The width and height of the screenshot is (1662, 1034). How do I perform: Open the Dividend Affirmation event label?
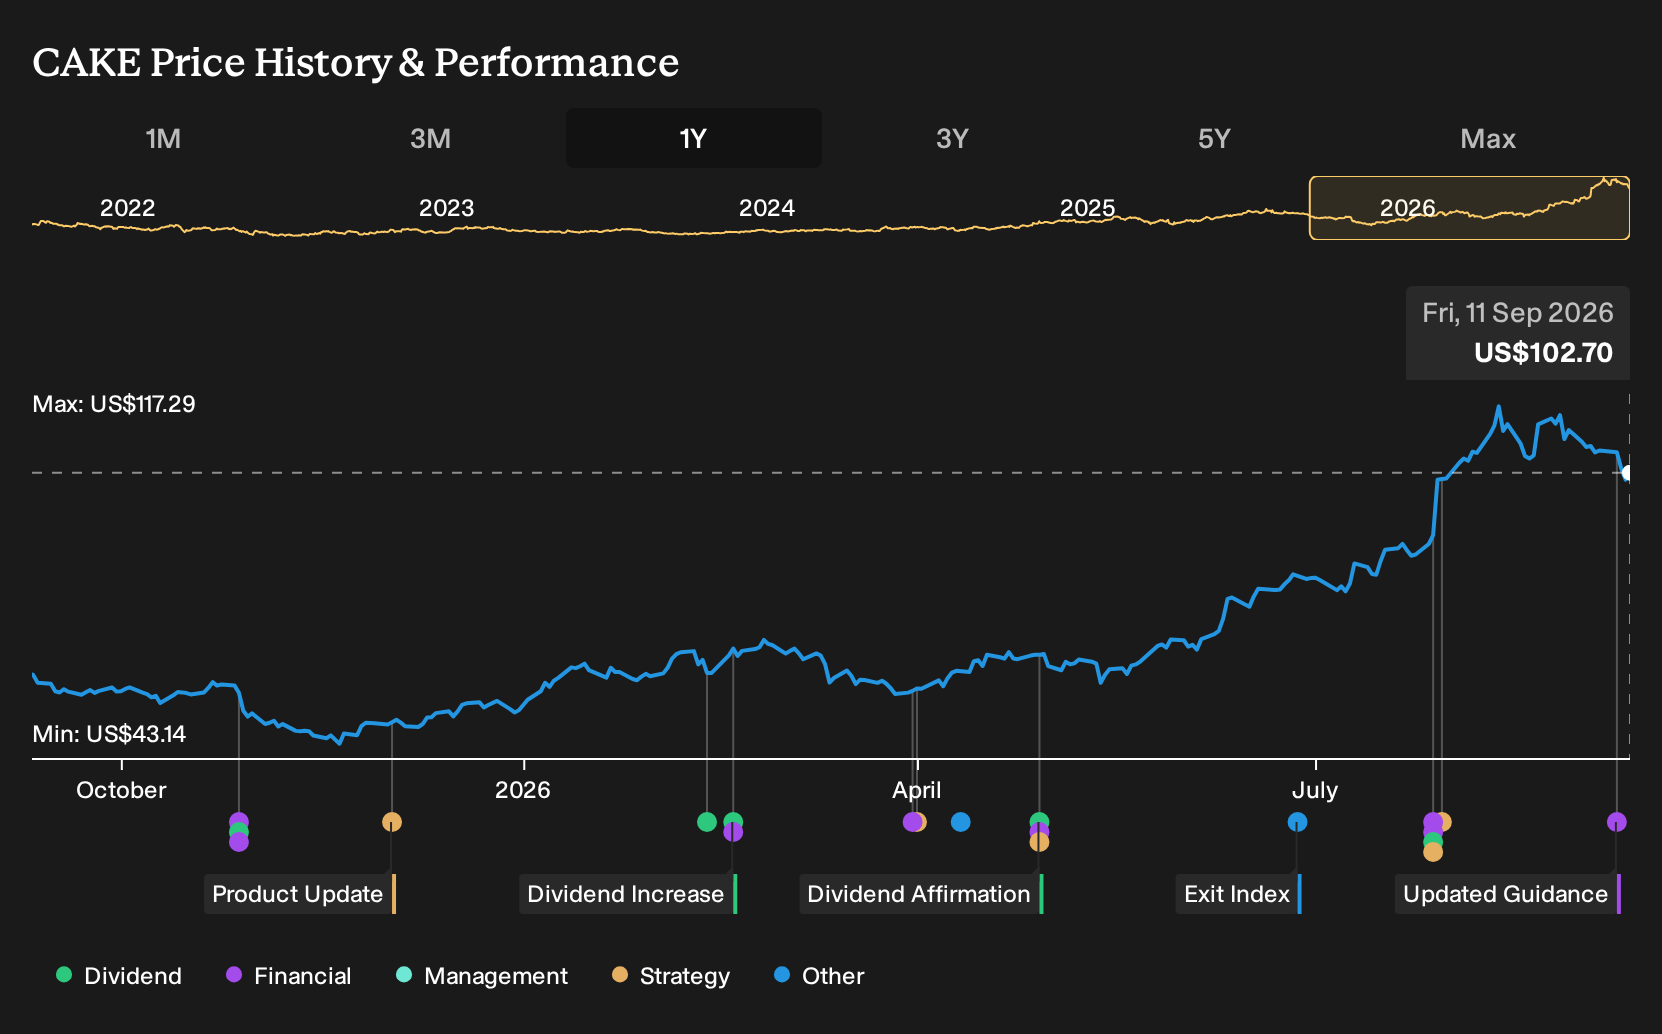[x=921, y=894]
